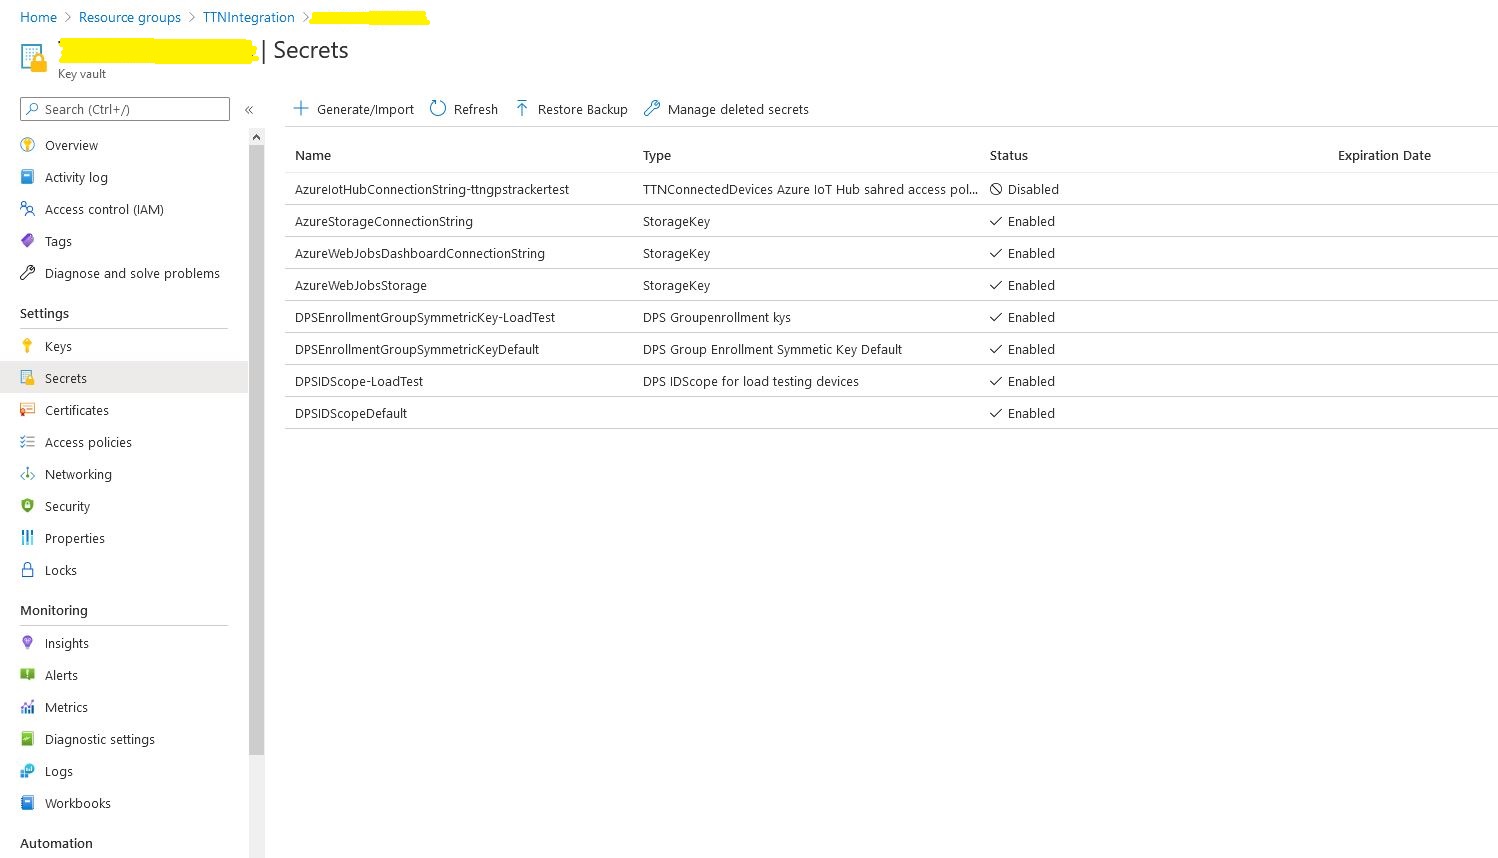Sort by Name column header
Image resolution: width=1498 pixels, height=858 pixels.
(x=313, y=155)
